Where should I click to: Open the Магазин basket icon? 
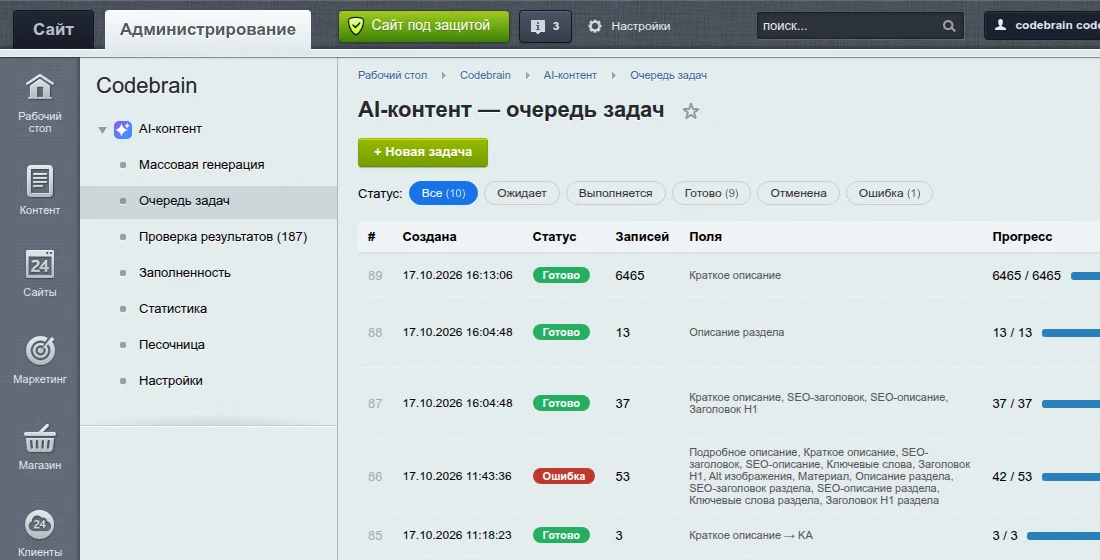39,439
